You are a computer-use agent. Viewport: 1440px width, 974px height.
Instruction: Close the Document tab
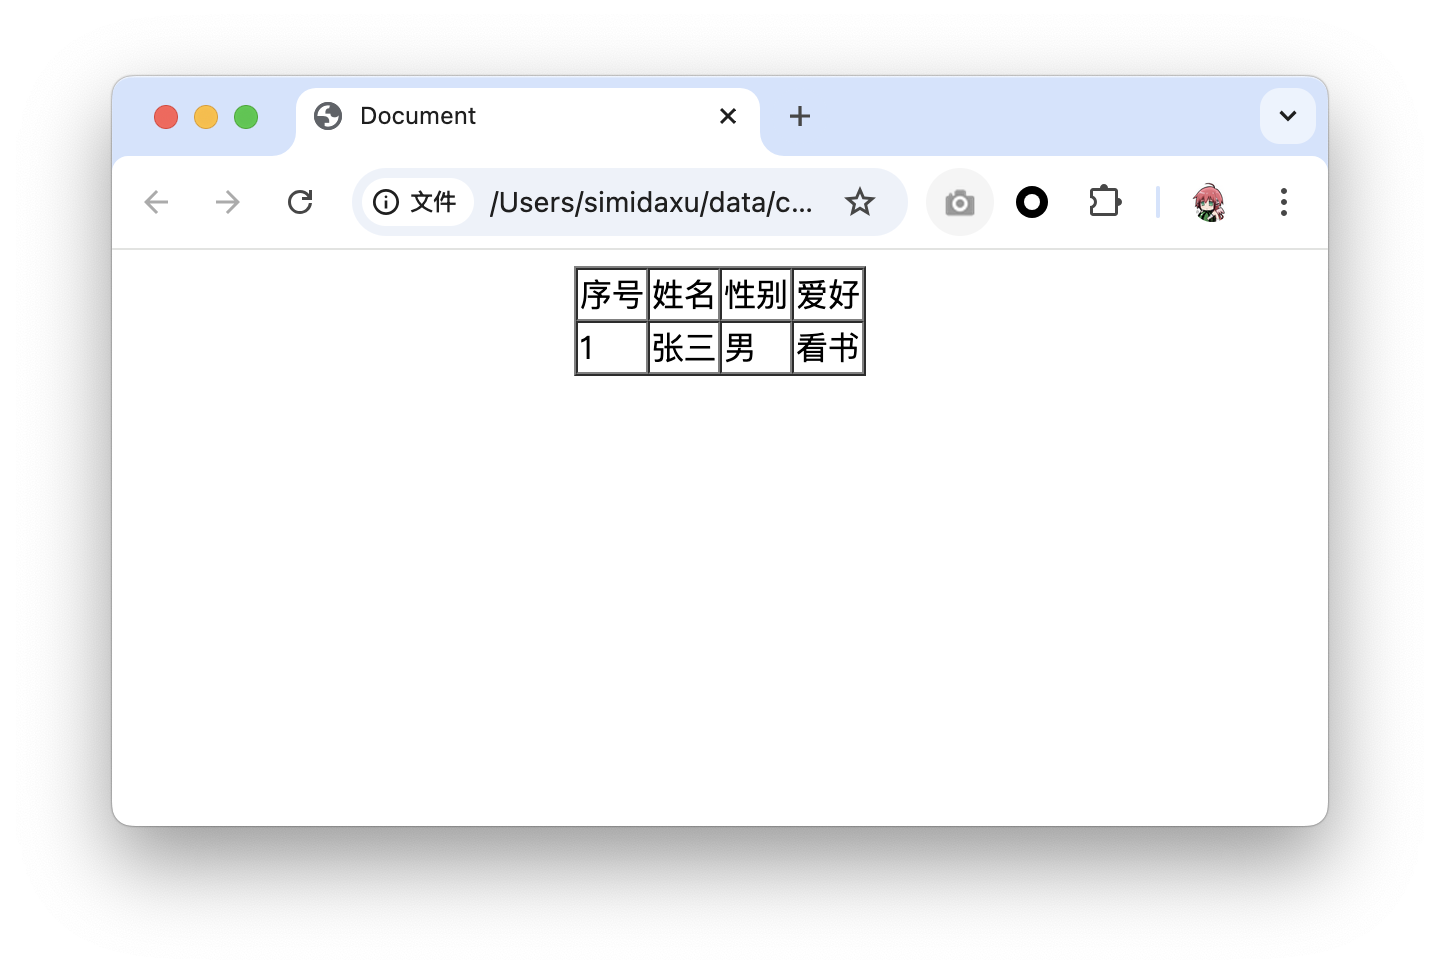tap(728, 116)
